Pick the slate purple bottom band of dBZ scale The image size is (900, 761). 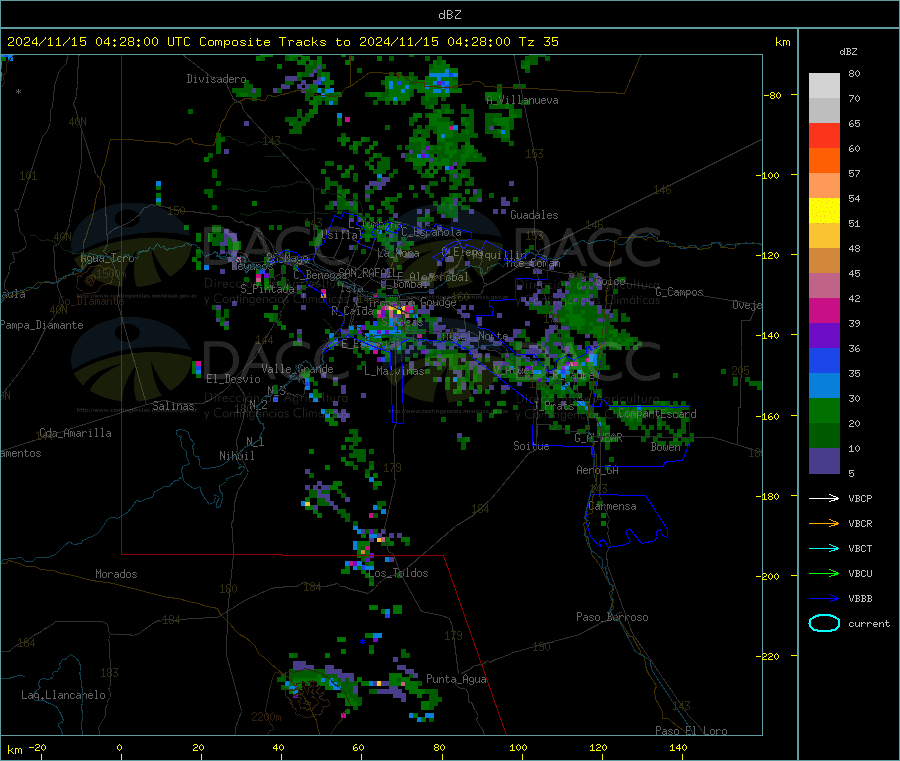(x=824, y=461)
